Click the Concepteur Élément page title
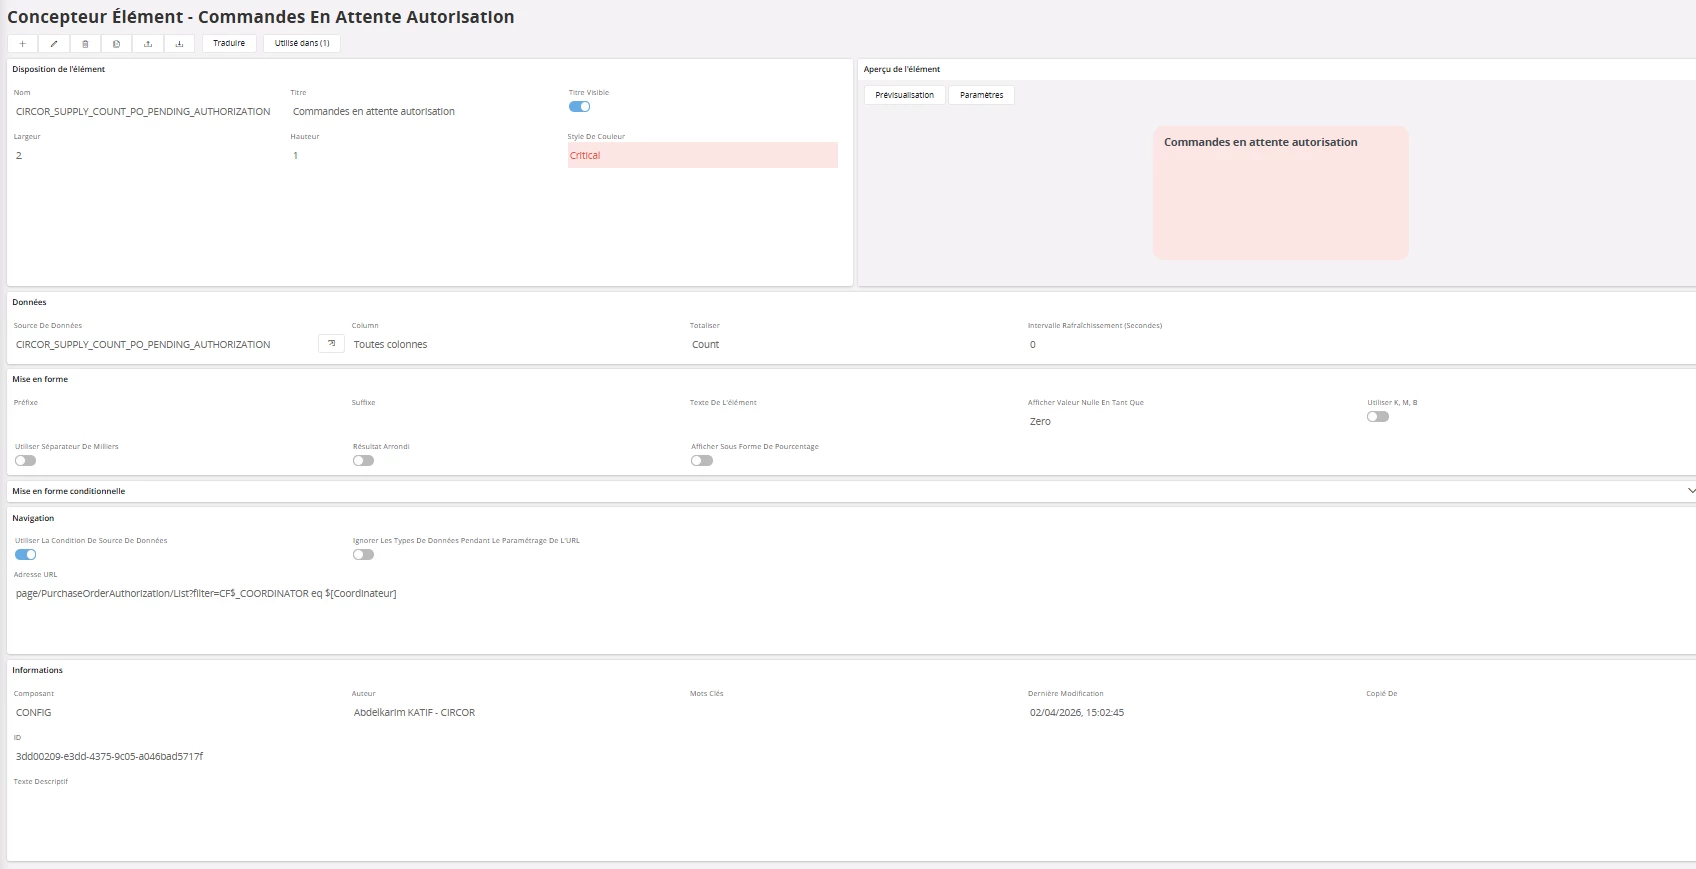Image resolution: width=1696 pixels, height=869 pixels. click(261, 17)
